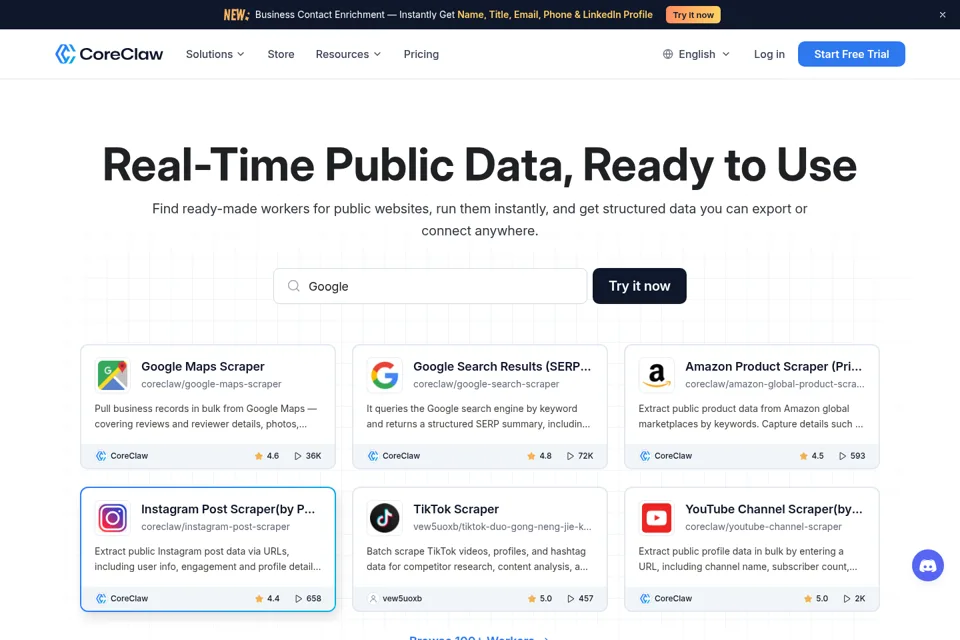The width and height of the screenshot is (960, 640).
Task: Click run count 72K play icon
Action: point(570,456)
